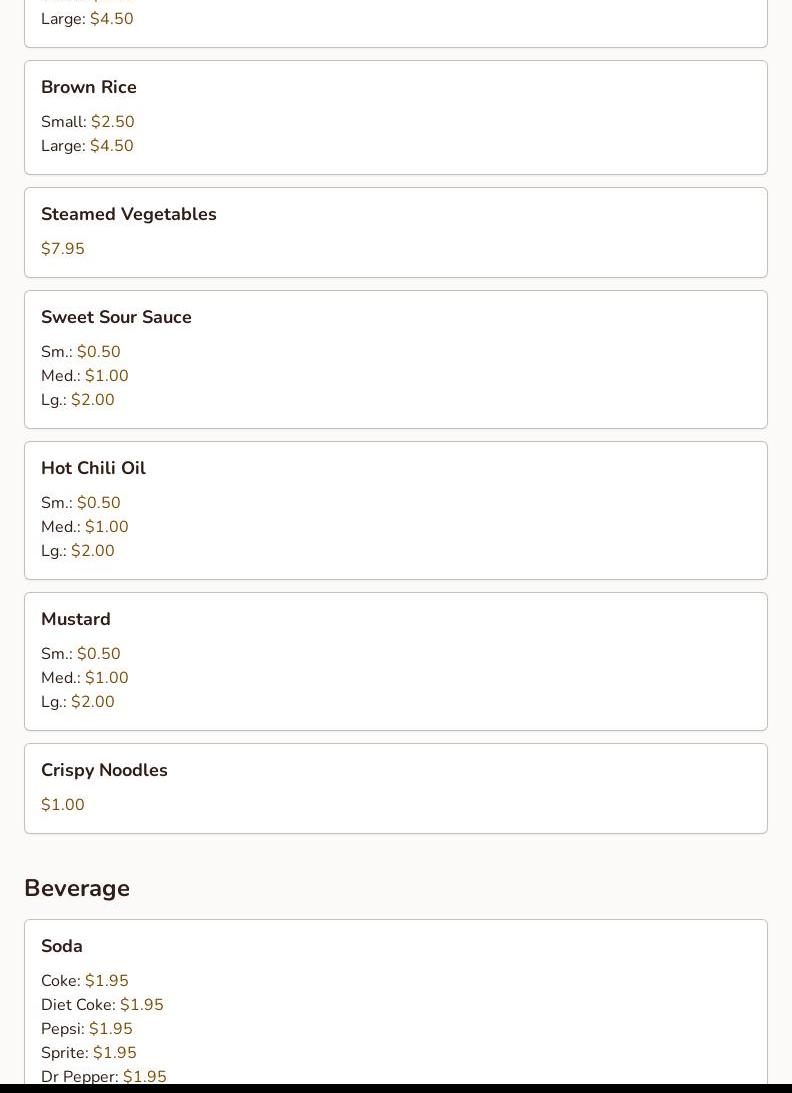Click the Steamed Vegetables $7.95 price
Image resolution: width=792 pixels, height=1093 pixels.
[x=63, y=249]
